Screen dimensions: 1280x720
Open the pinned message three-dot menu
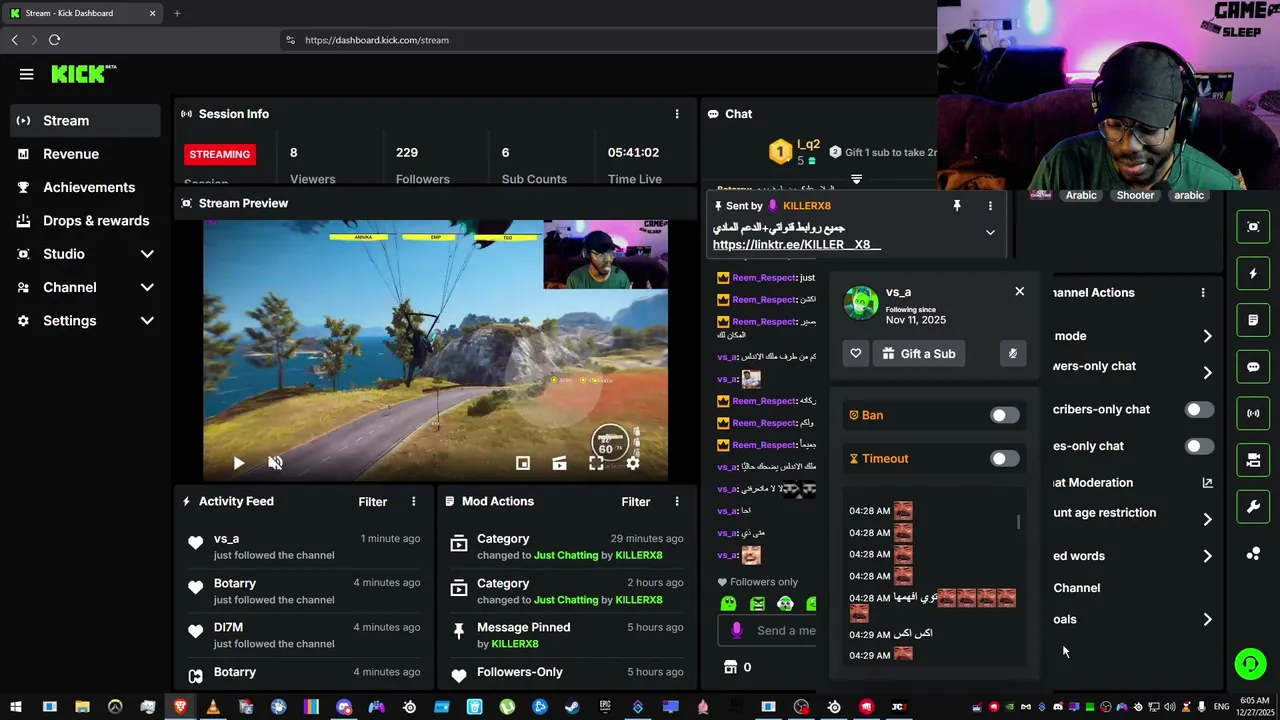[990, 206]
